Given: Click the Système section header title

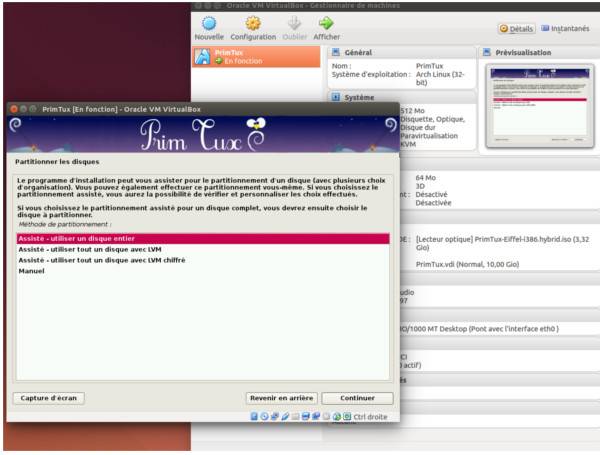Looking at the screenshot, I should click(x=359, y=97).
